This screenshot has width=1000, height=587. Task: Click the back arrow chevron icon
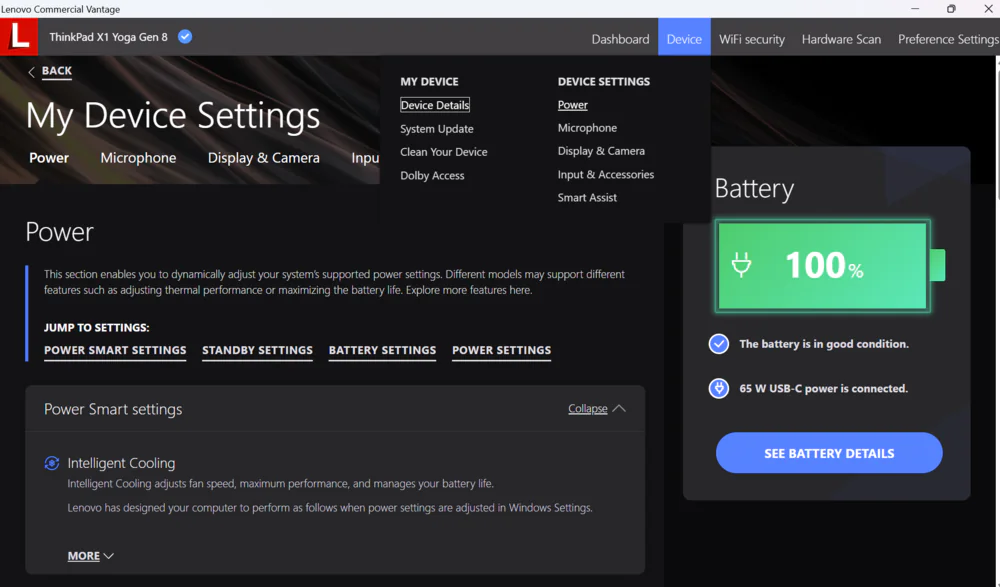(31, 72)
